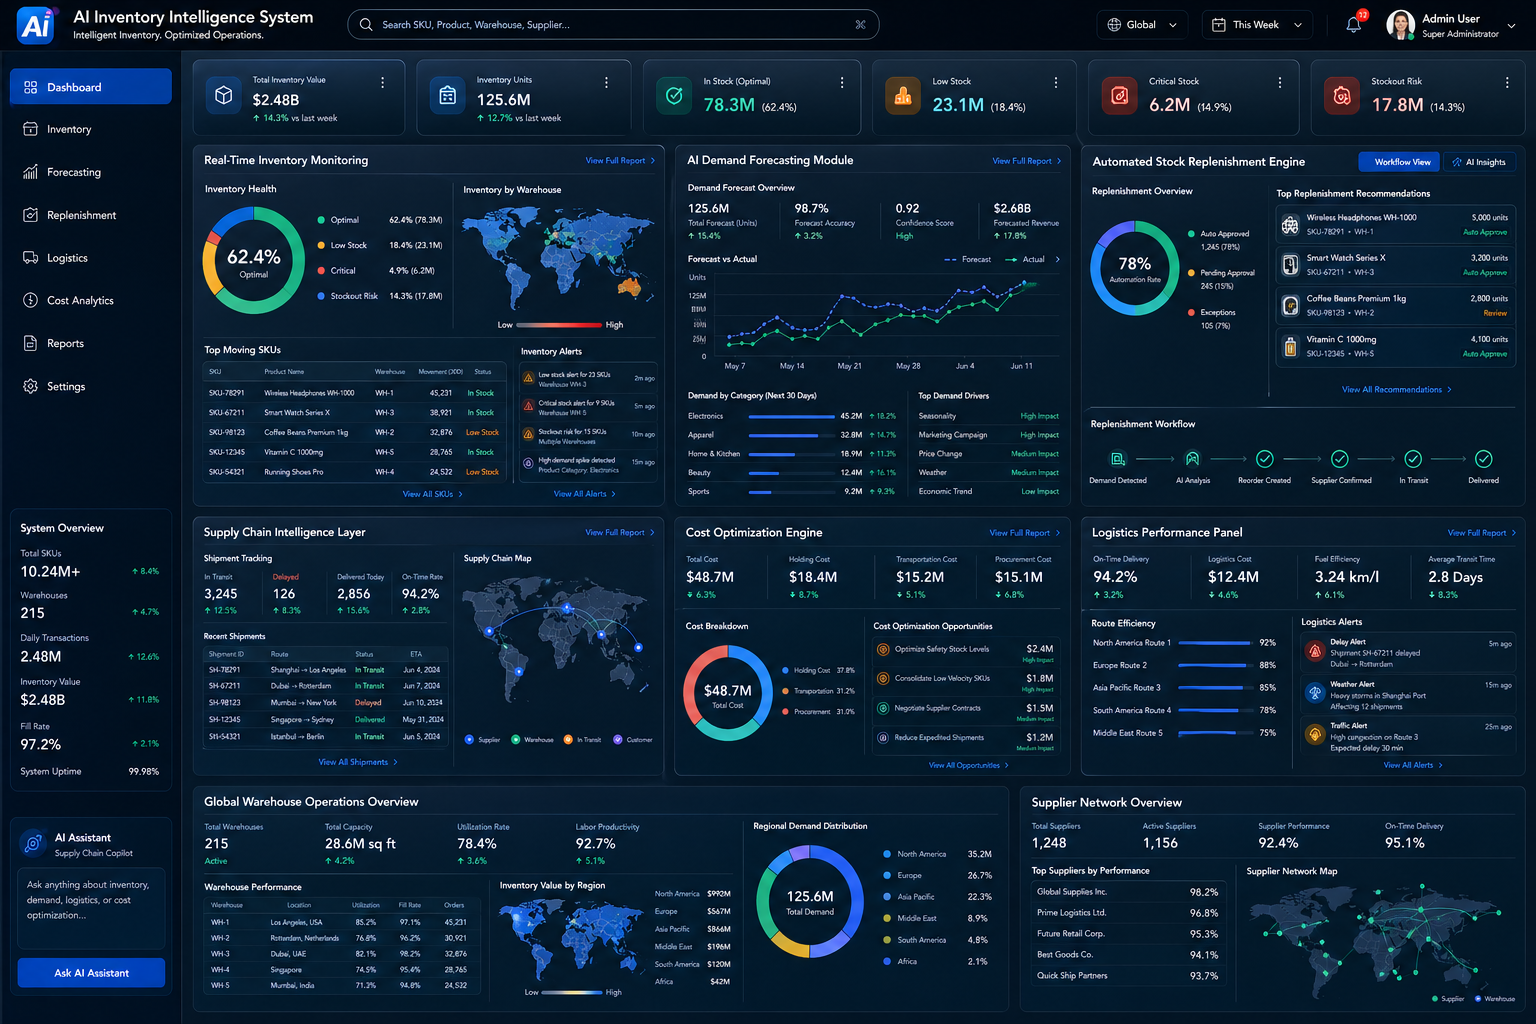Open the Global region dropdown

pyautogui.click(x=1142, y=25)
